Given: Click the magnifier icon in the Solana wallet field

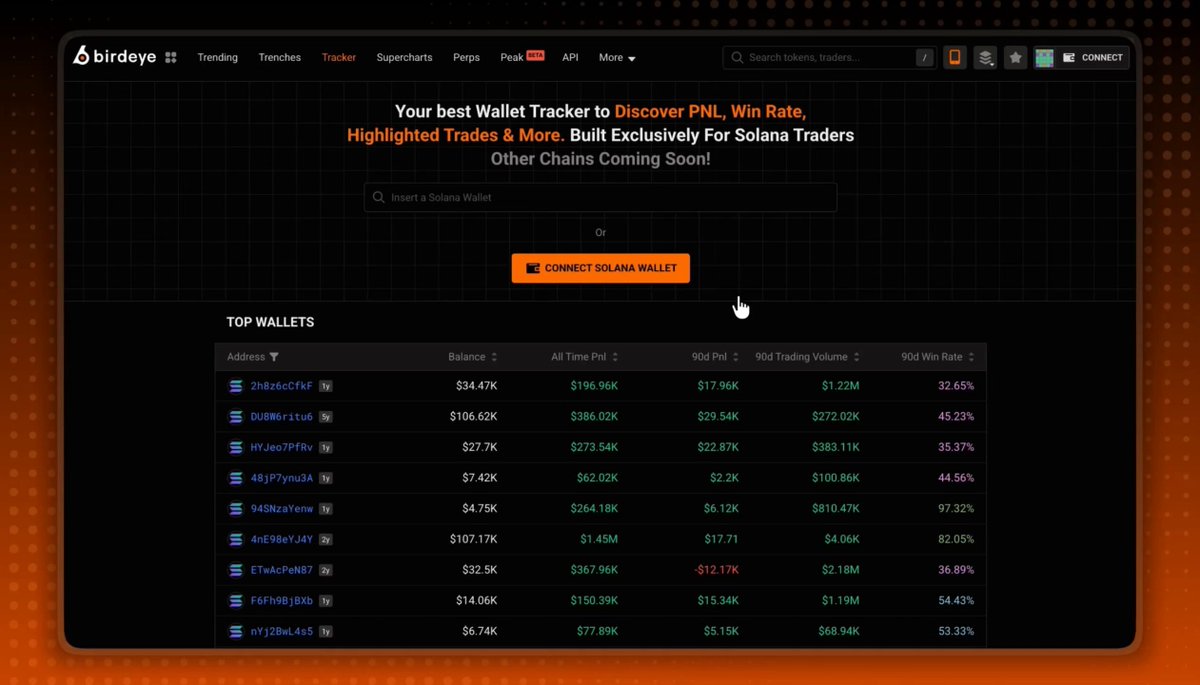Looking at the screenshot, I should 378,198.
